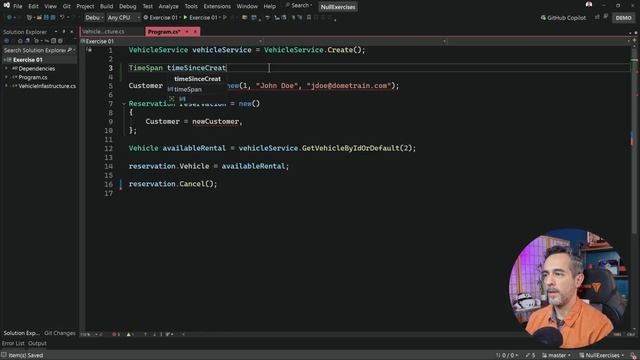
Task: Open the Help menu
Action: (x=269, y=7)
